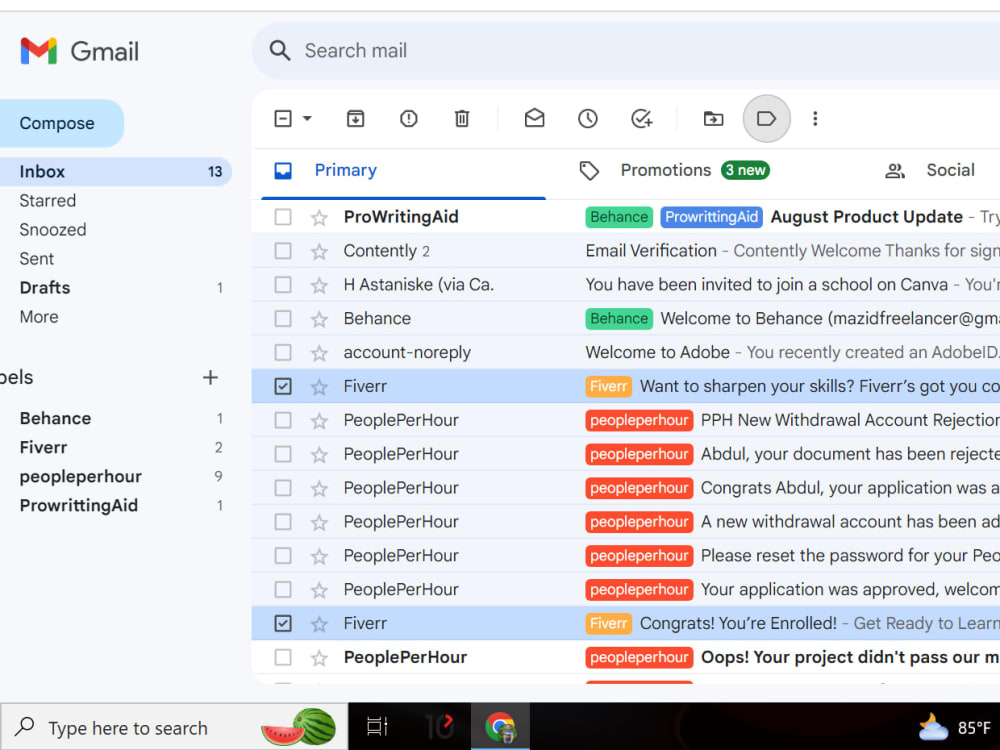Open the select dropdown arrow next to checkbox
The width and height of the screenshot is (1000, 750).
pyautogui.click(x=307, y=119)
